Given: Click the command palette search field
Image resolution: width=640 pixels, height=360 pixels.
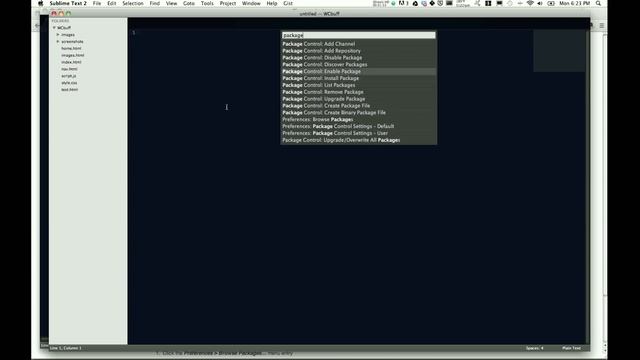Looking at the screenshot, I should (x=358, y=36).
